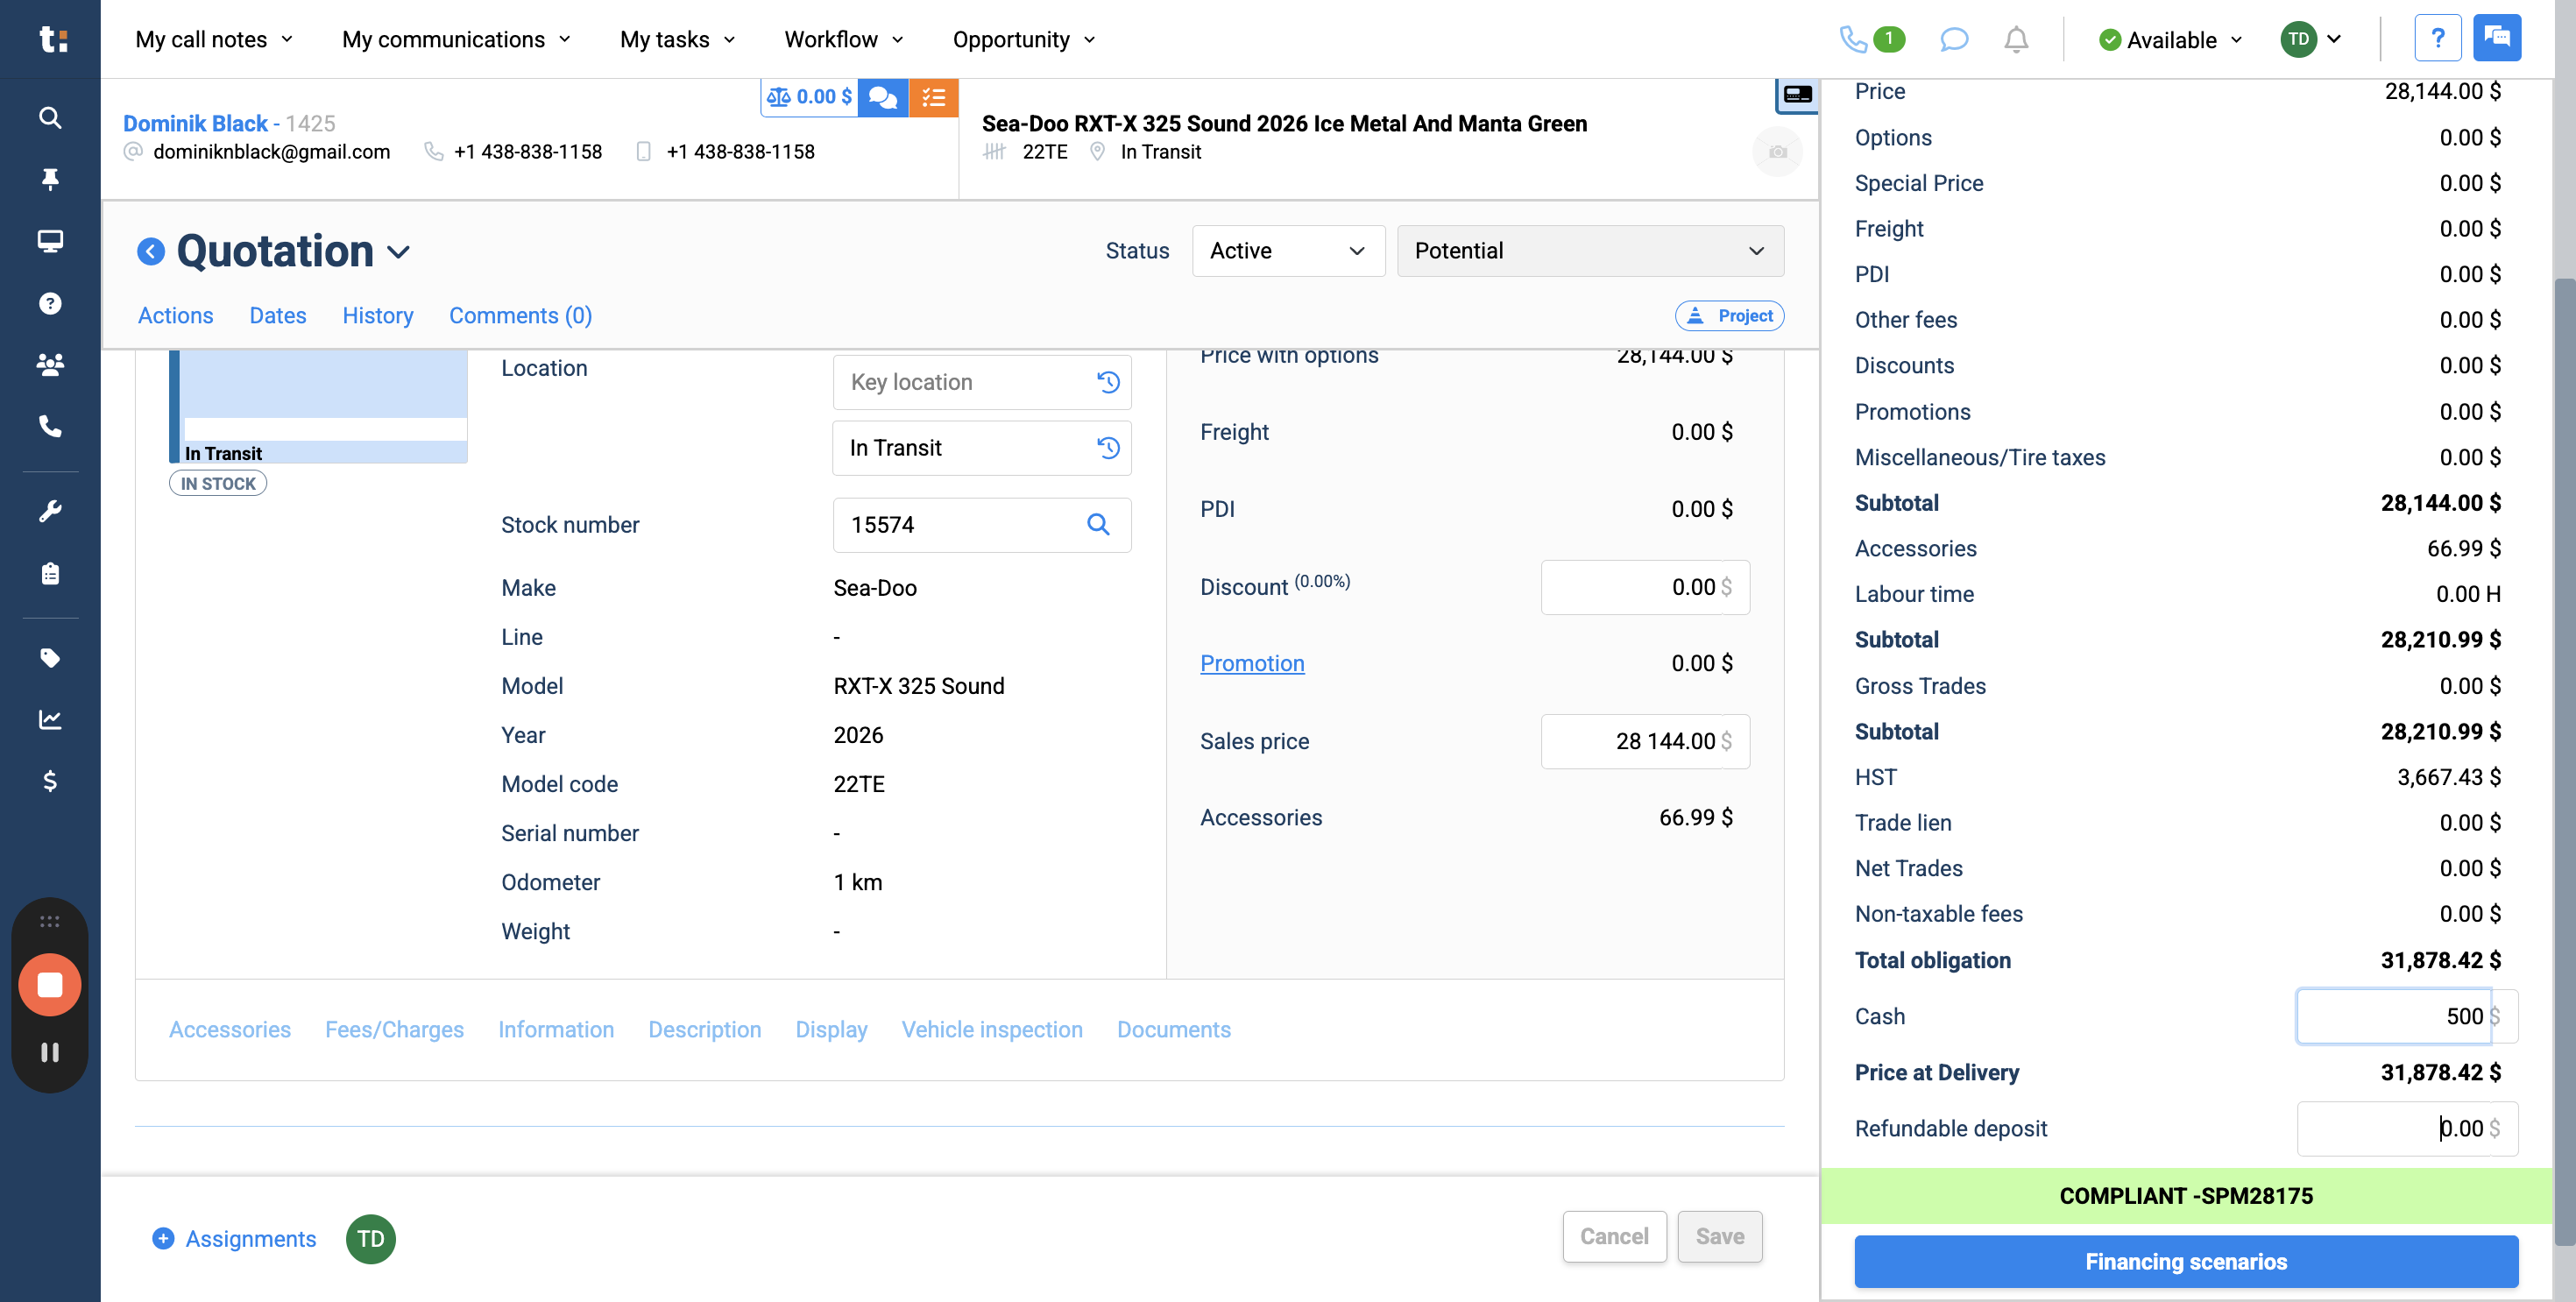2576x1302 pixels.
Task: Expand the Potential dropdown
Action: [1589, 251]
